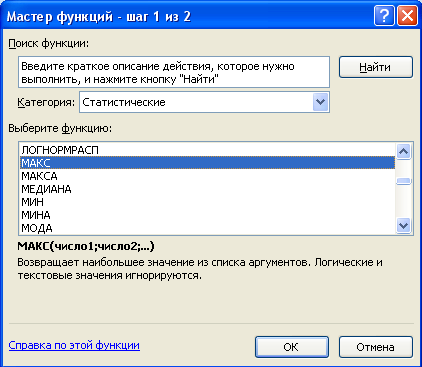Confirm with the OK button
The height and width of the screenshot is (367, 422).
click(x=292, y=347)
